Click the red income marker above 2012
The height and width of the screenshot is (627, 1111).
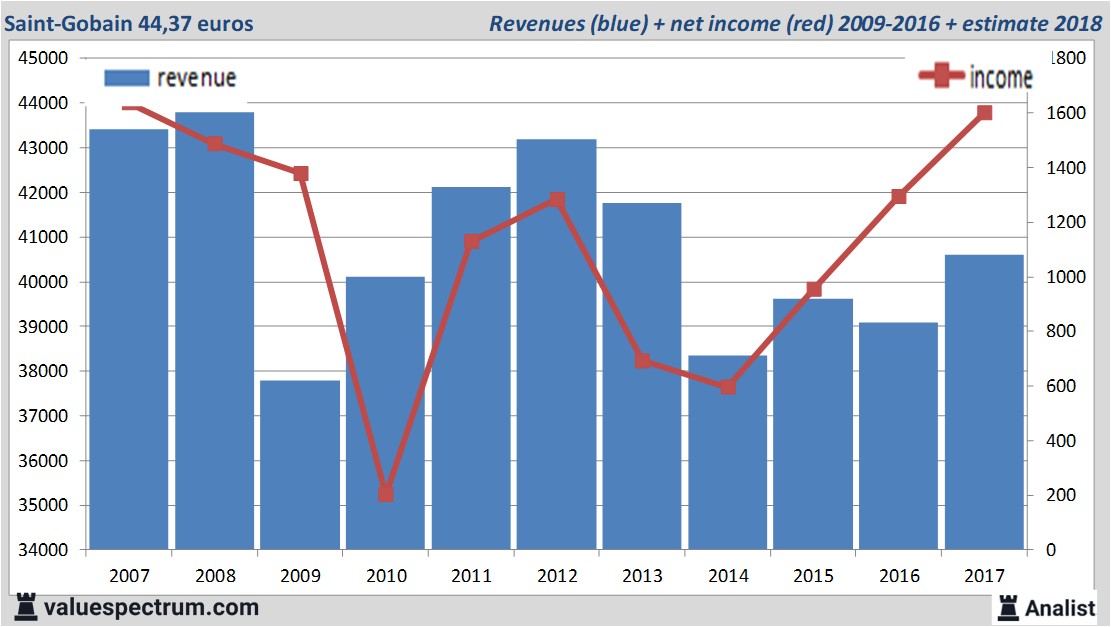click(556, 199)
